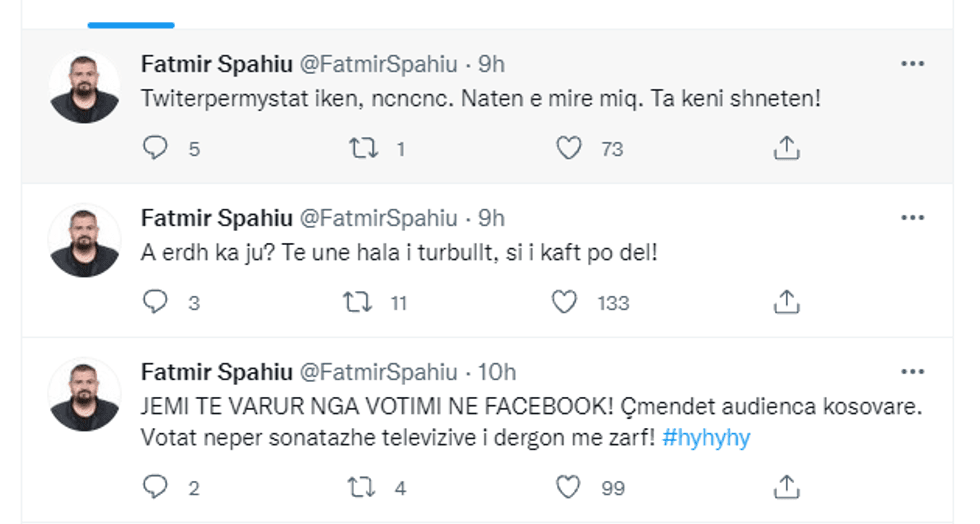Screen dimensions: 980x524
Task: Reply to the "Twiterpermystat iken" tweet
Action: pos(155,148)
